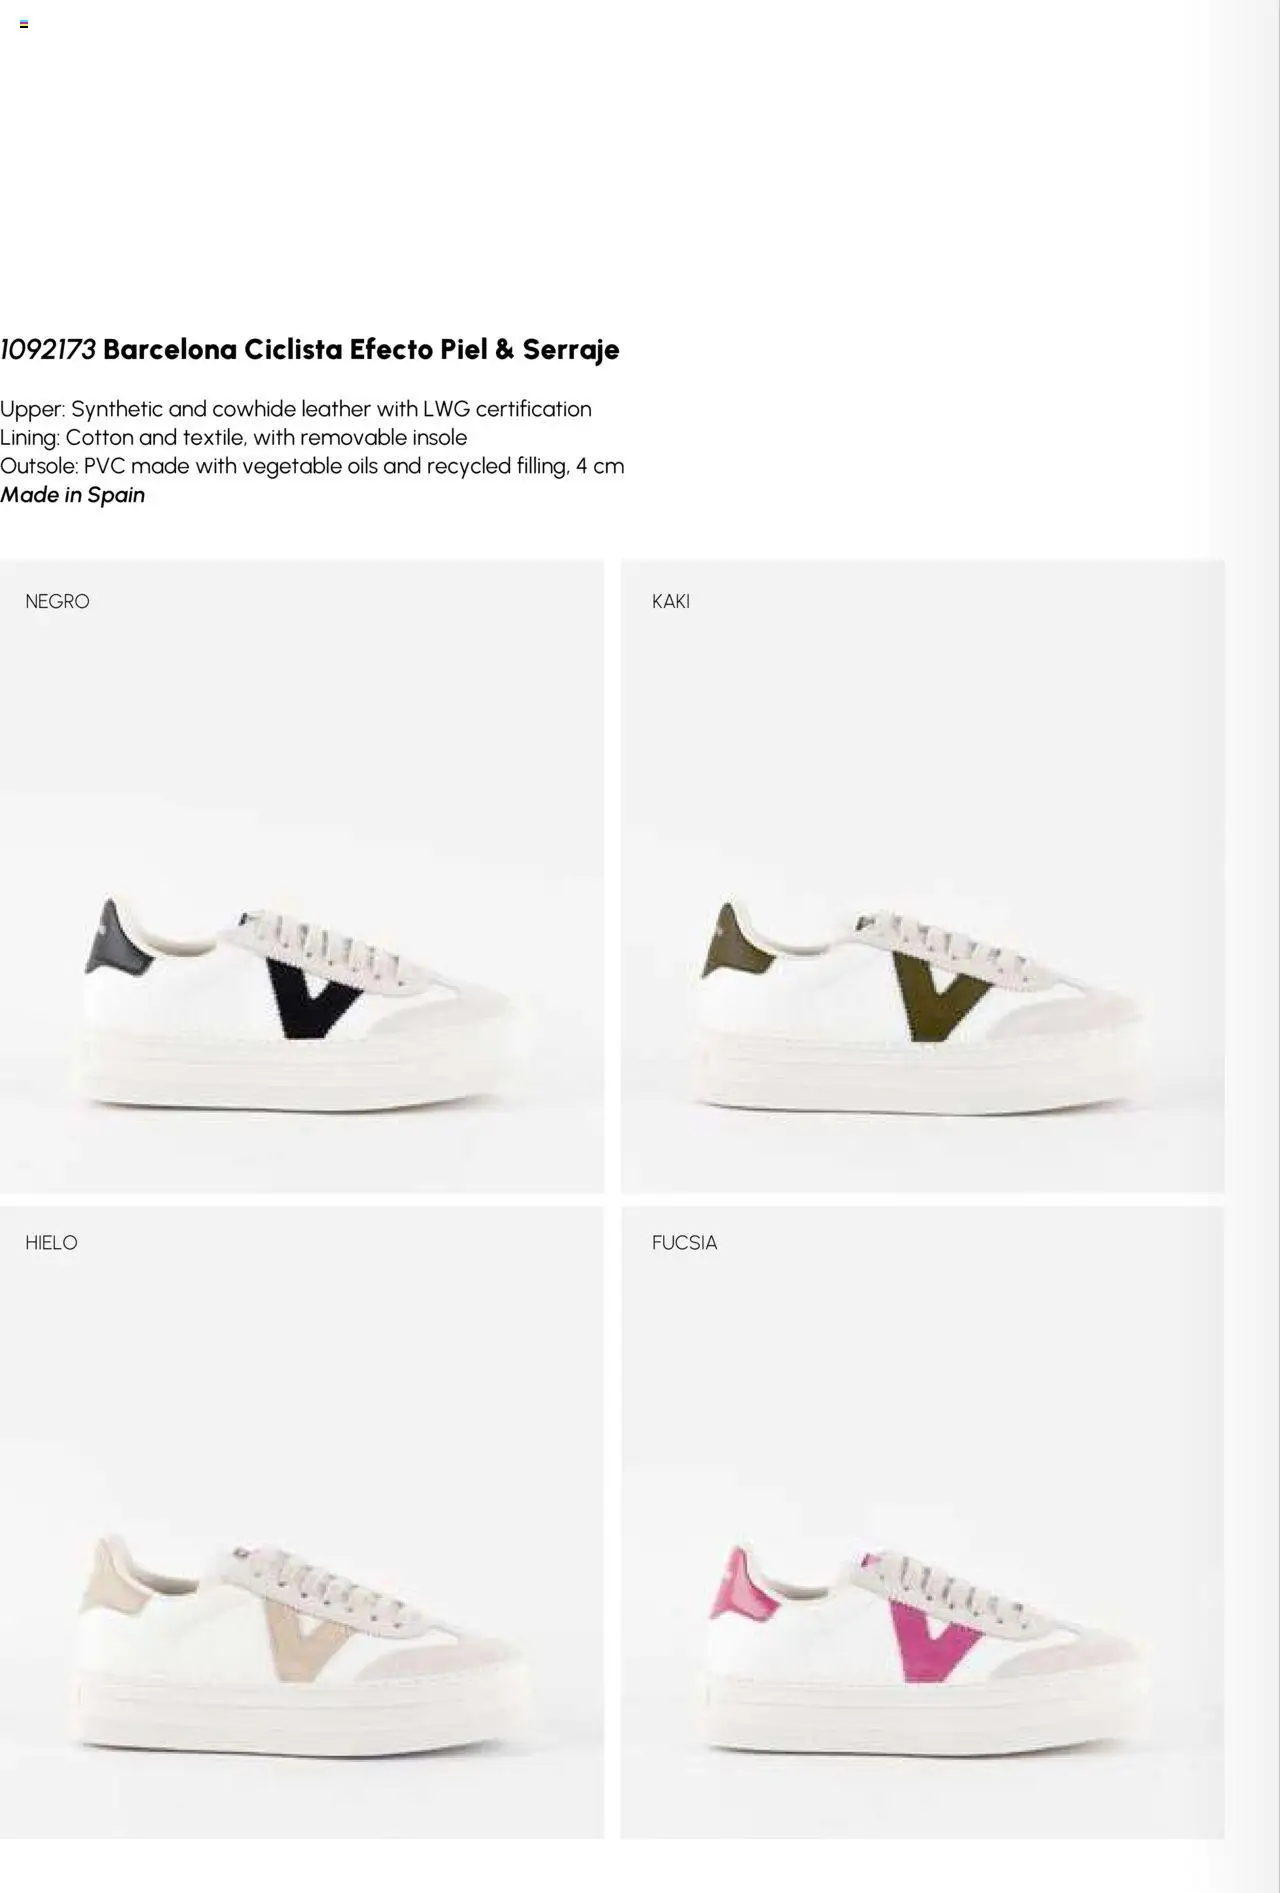Click the CMYK color bars icon
This screenshot has width=1280, height=1893.
pyautogui.click(x=24, y=24)
